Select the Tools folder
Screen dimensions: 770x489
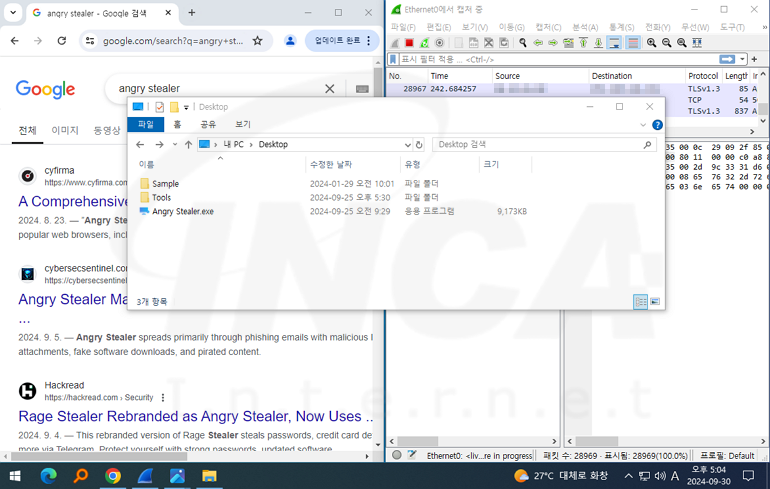coord(161,197)
